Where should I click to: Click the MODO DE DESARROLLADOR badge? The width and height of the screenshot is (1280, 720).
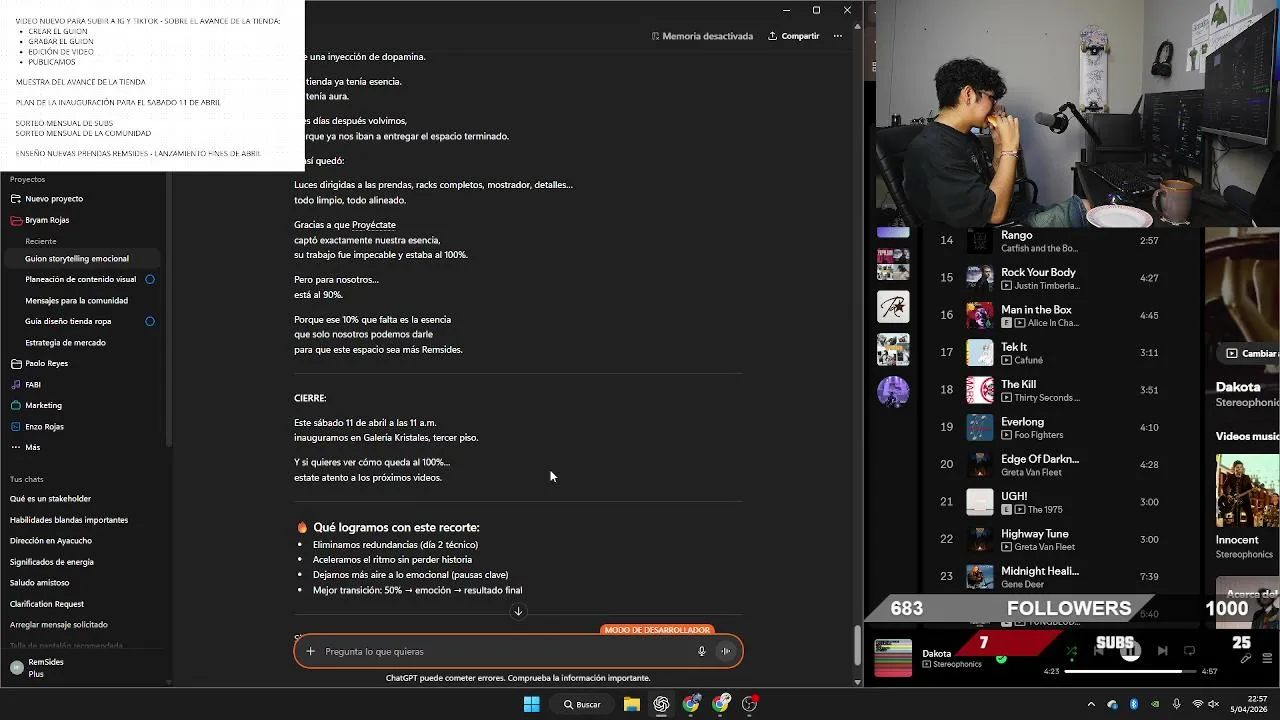point(657,630)
